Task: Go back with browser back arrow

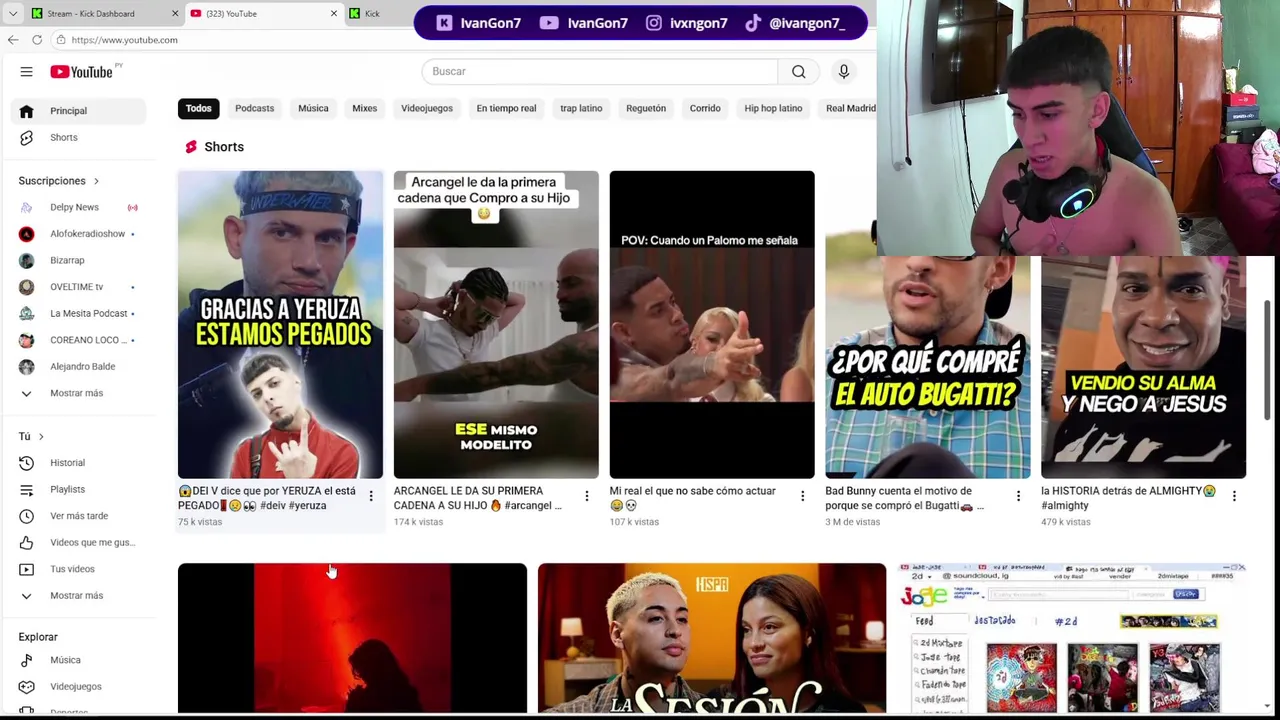Action: [13, 40]
